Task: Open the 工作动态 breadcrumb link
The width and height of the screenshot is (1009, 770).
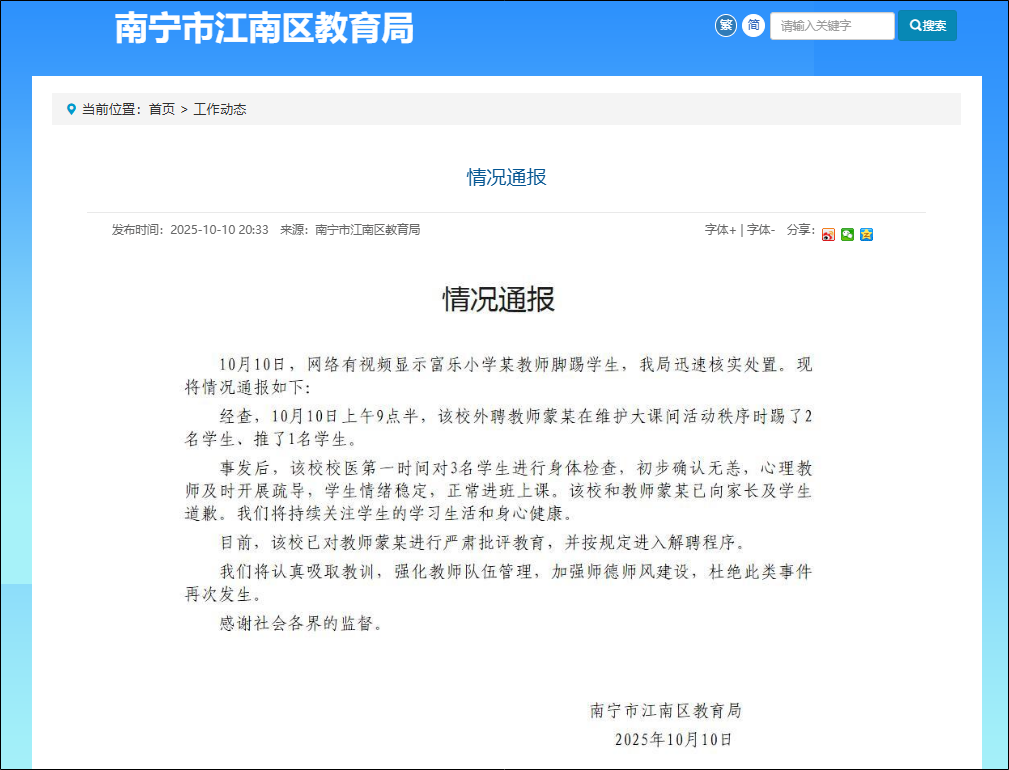Action: click(220, 109)
